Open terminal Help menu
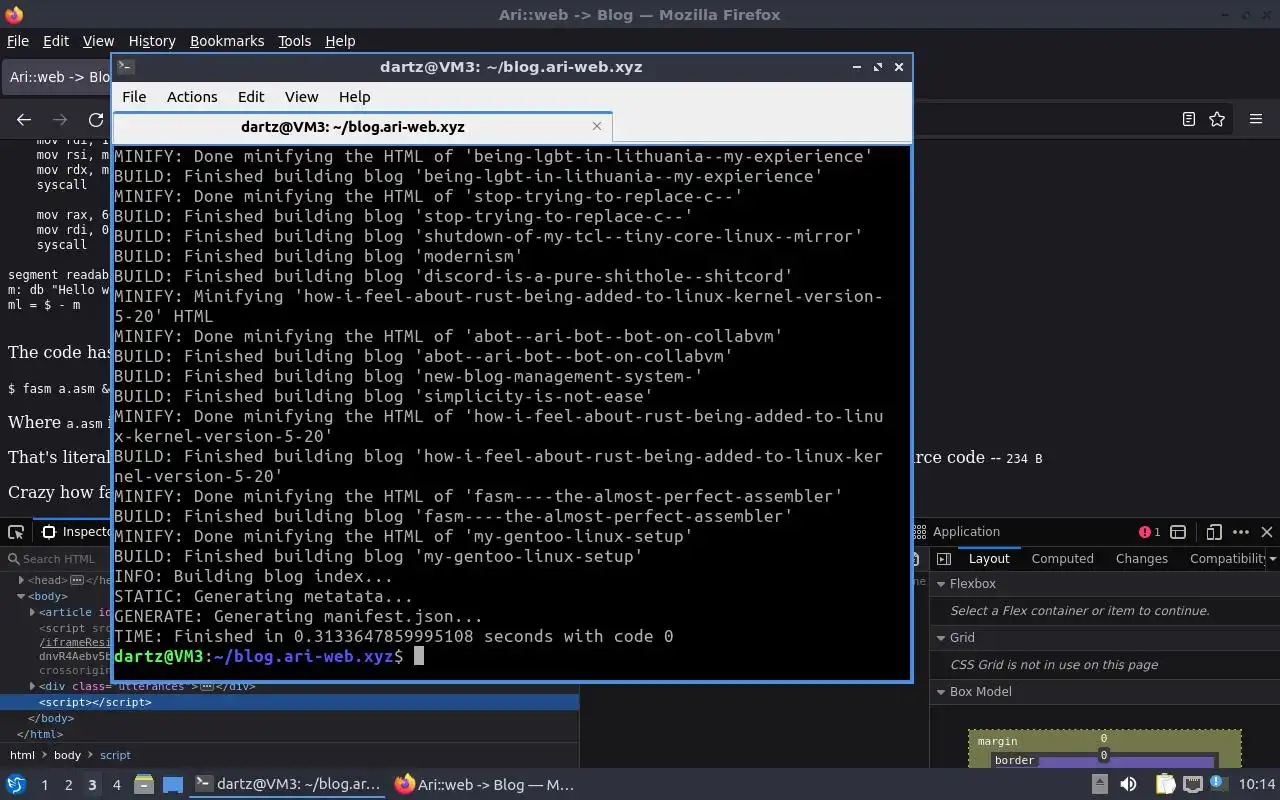1280x800 pixels. (354, 97)
